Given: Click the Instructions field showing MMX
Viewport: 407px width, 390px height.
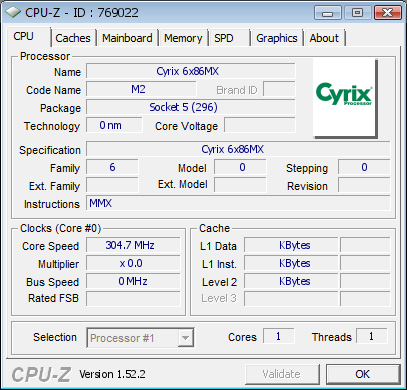Looking at the screenshot, I should 238,203.
